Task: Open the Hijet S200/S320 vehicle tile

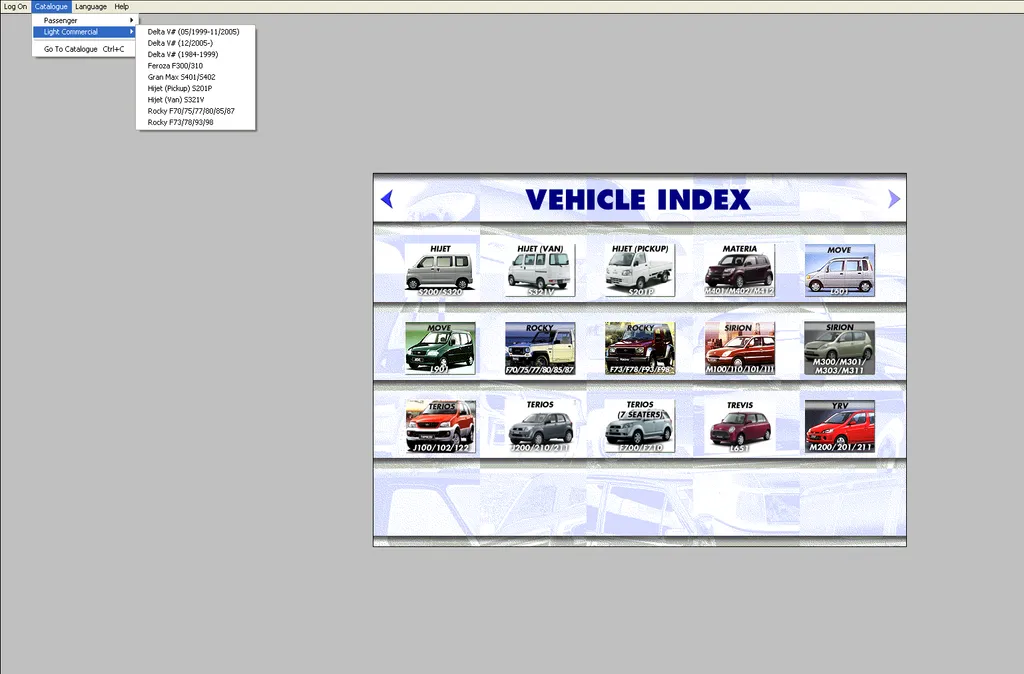Action: (x=440, y=270)
